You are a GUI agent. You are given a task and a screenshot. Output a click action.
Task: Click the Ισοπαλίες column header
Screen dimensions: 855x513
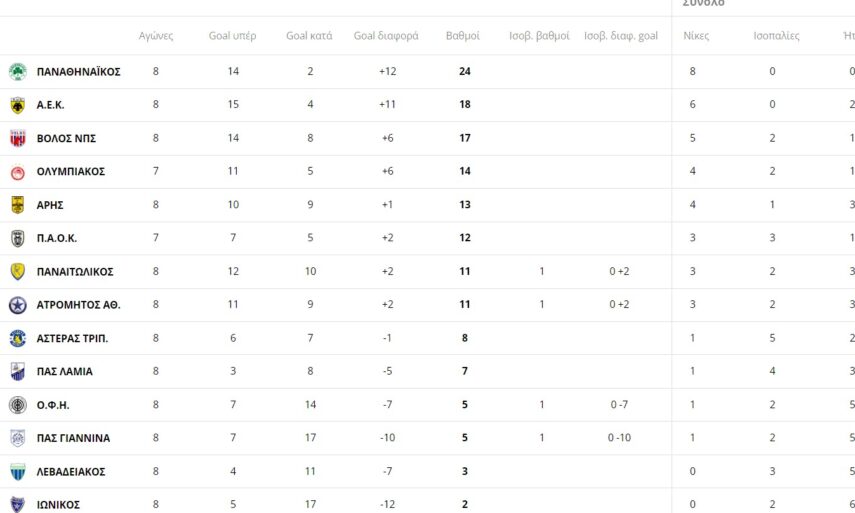[x=776, y=36]
